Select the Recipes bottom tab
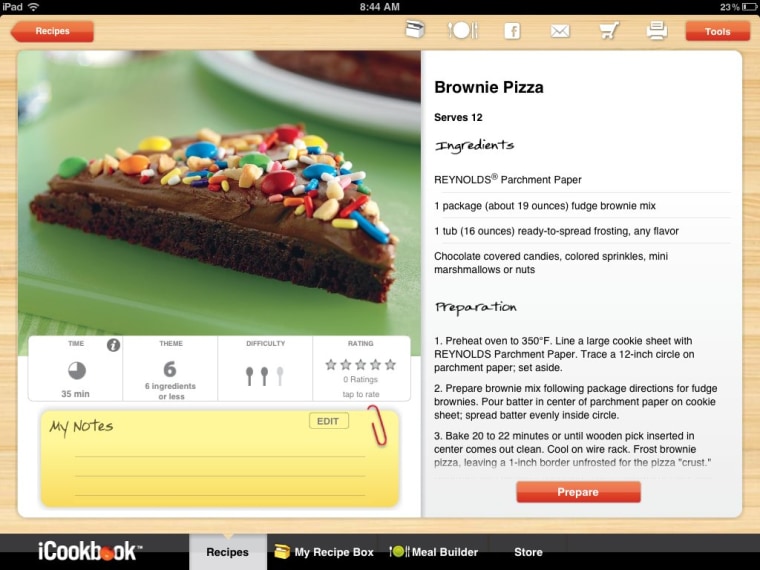760x570 pixels. click(x=228, y=552)
